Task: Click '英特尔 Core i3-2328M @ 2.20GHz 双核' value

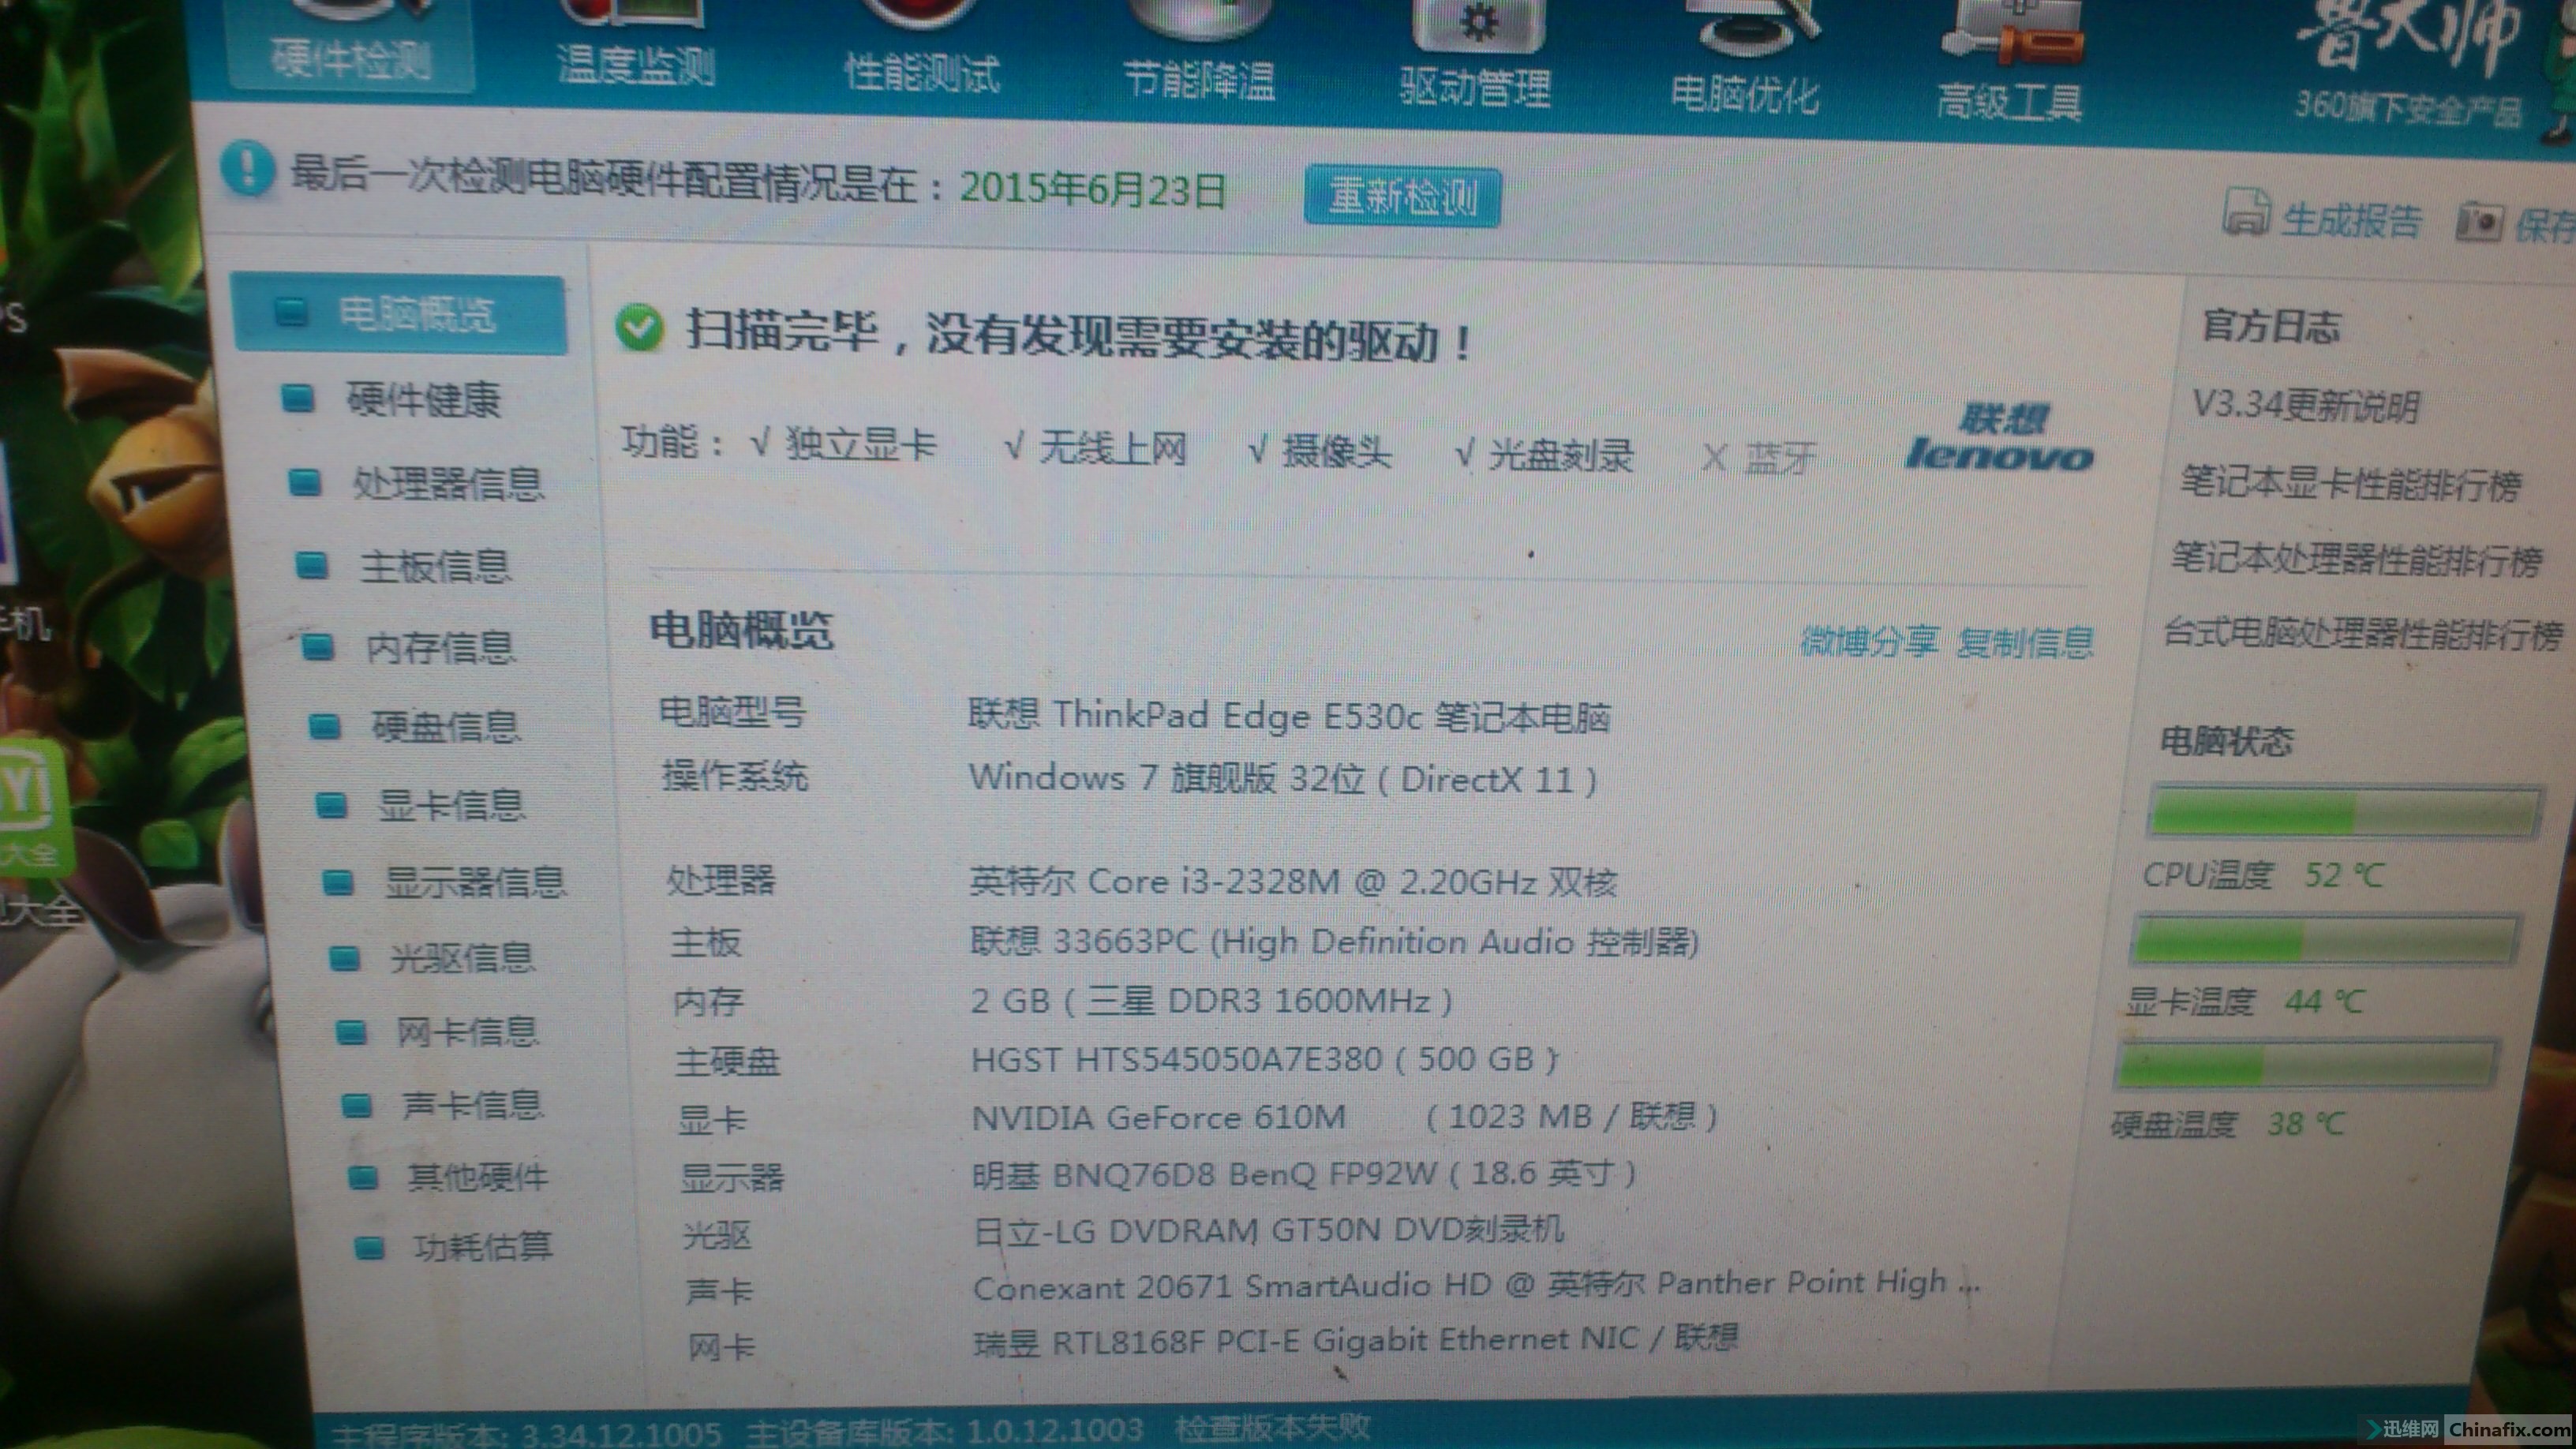Action: click(x=1293, y=882)
